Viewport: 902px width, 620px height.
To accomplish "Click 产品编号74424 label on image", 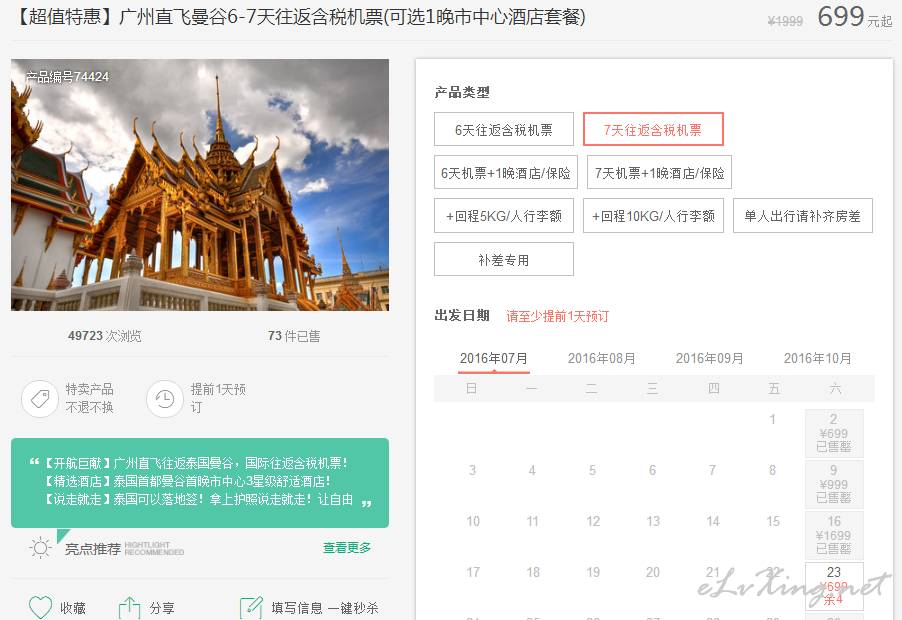I will (x=67, y=77).
